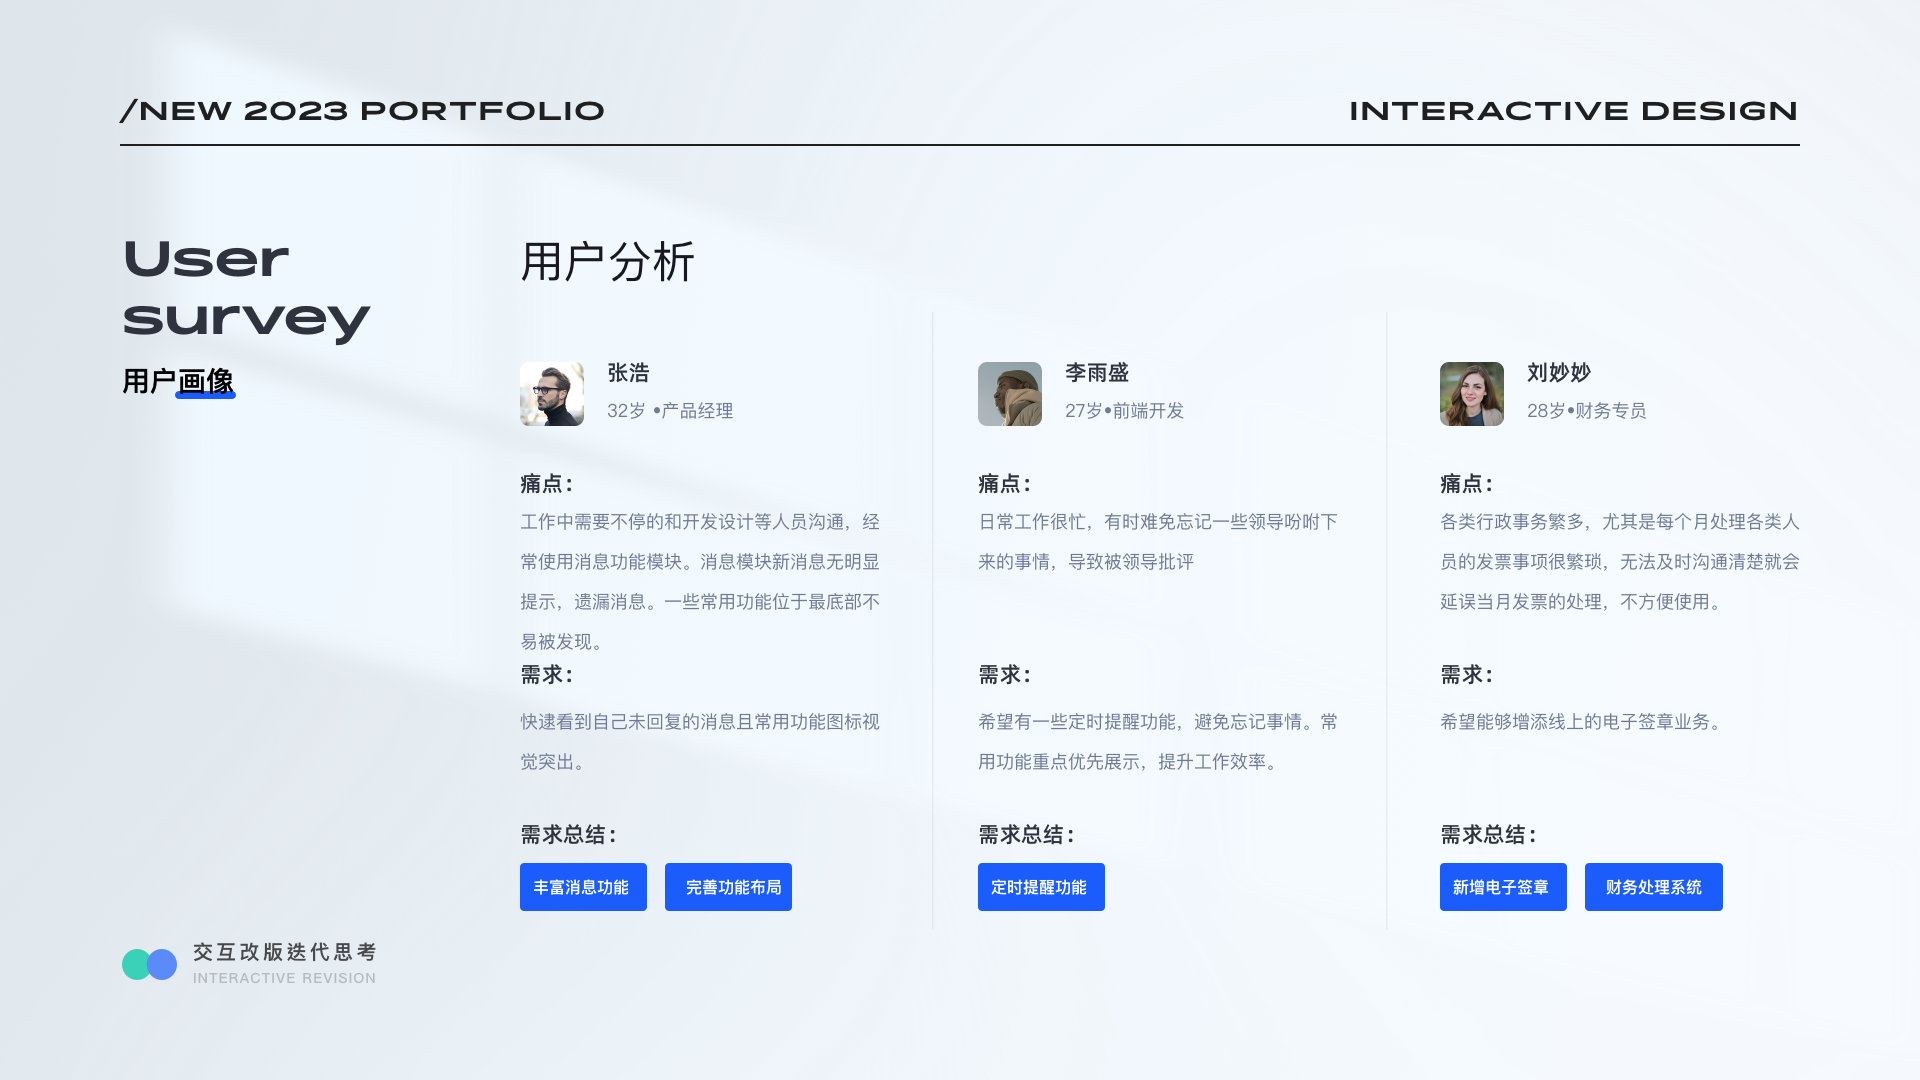Click the text 希望能够增添线上的电子签章业务

[1583, 722]
